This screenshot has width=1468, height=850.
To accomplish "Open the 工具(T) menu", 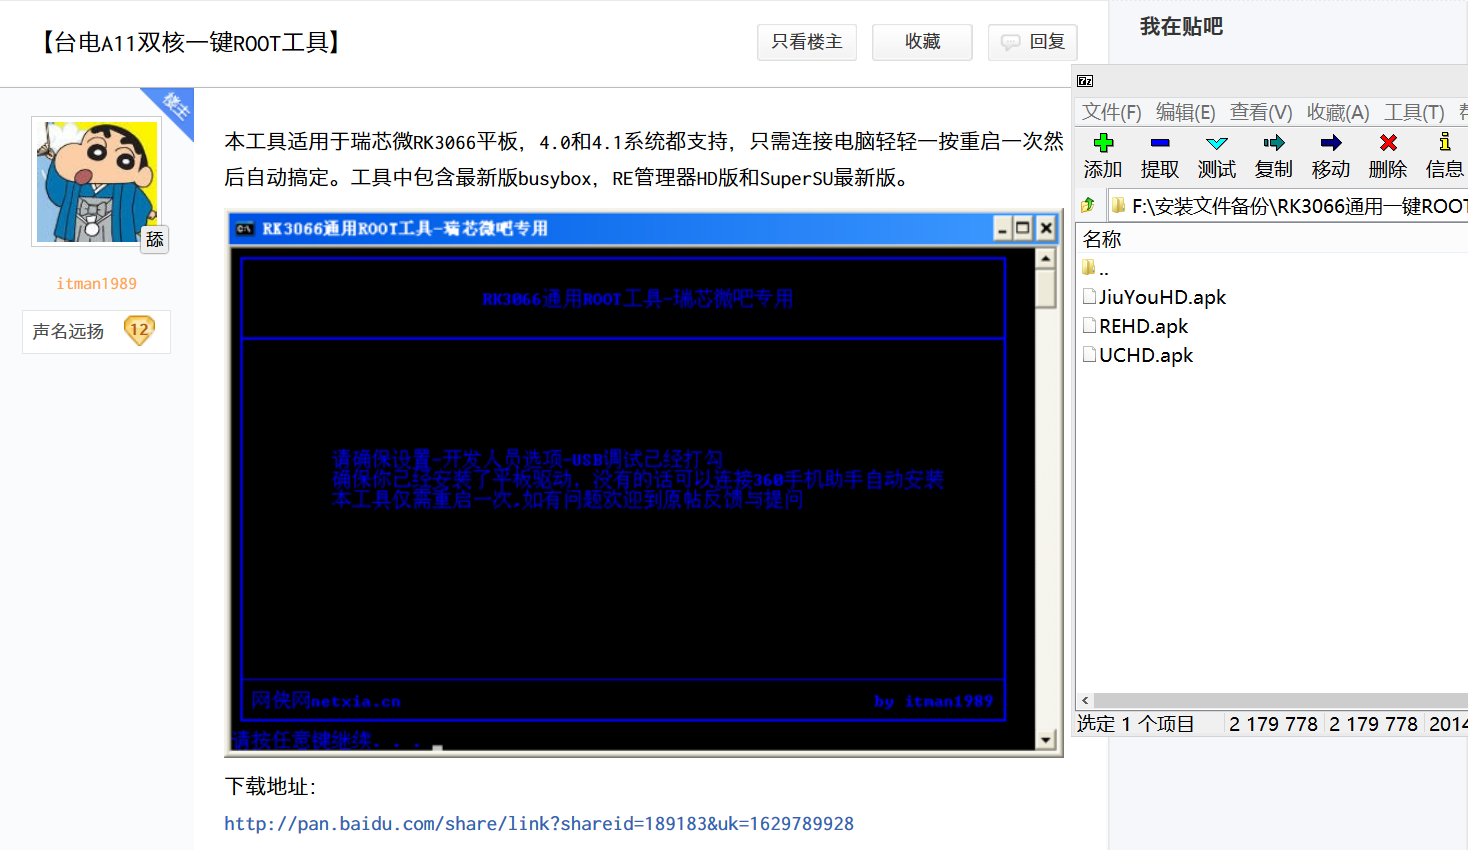I will pyautogui.click(x=1414, y=112).
